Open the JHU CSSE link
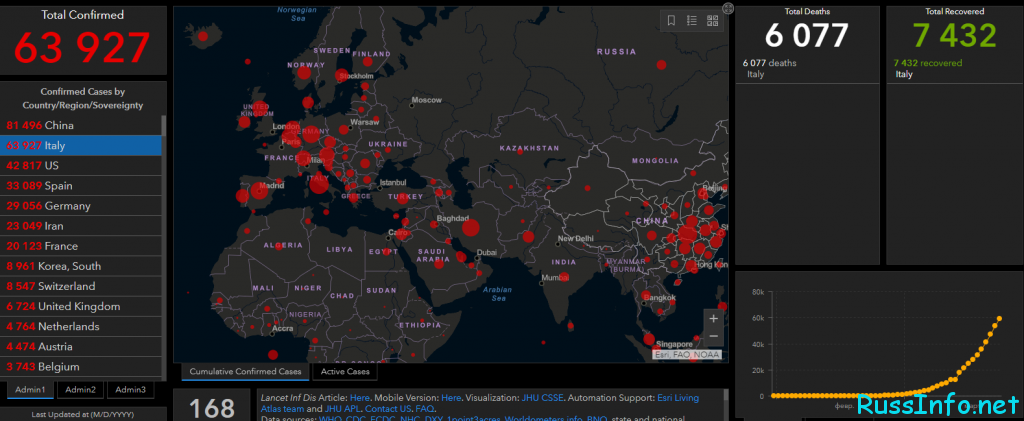The image size is (1024, 421). [x=541, y=398]
